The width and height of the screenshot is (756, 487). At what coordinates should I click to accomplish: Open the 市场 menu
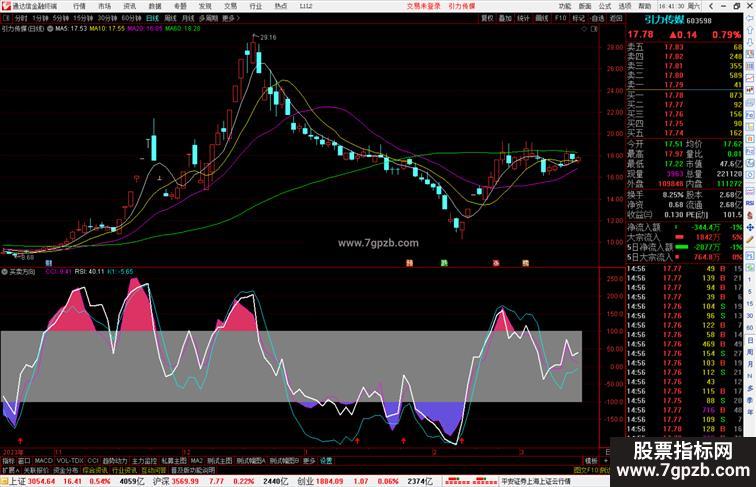tap(104, 6)
